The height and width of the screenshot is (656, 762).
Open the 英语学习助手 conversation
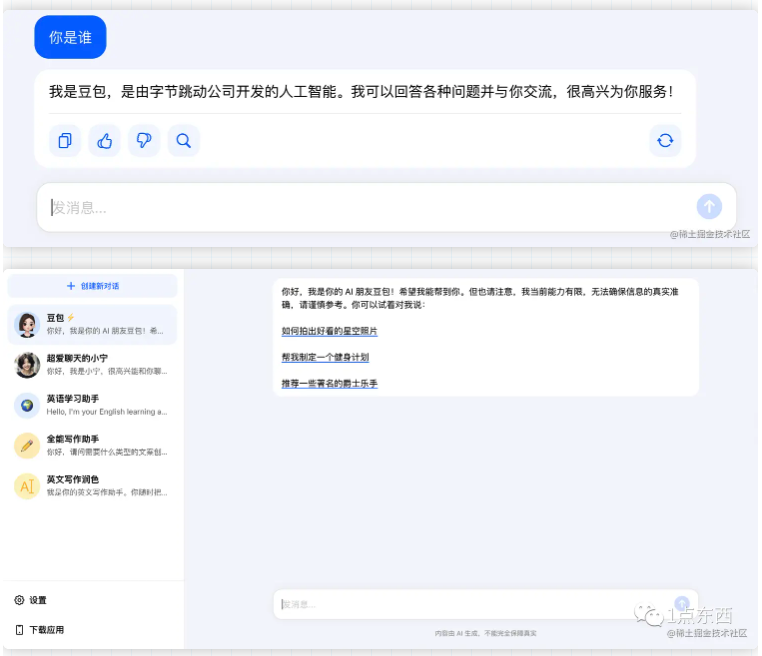point(92,405)
